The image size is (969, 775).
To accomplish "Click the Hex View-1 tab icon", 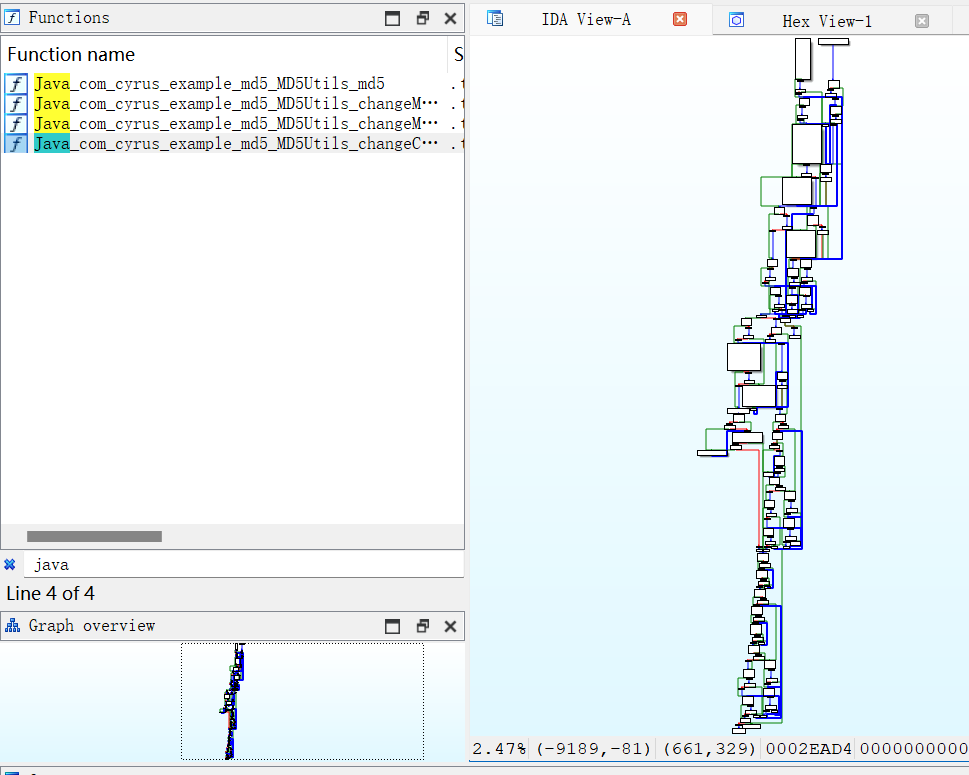I will point(736,20).
